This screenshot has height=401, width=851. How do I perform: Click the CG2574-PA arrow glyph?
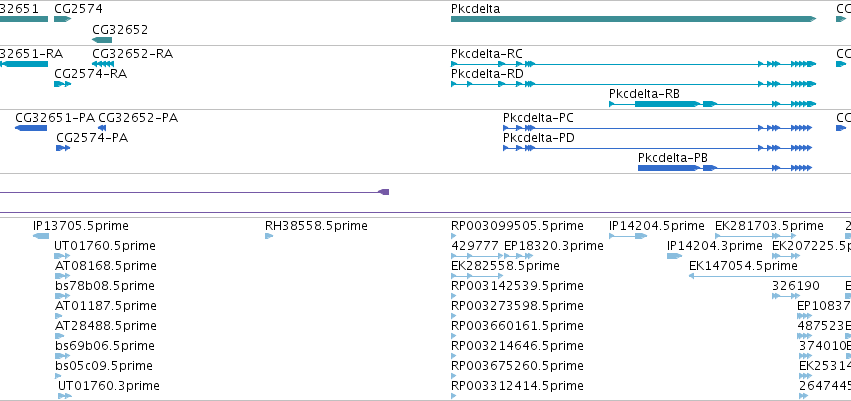[63, 148]
